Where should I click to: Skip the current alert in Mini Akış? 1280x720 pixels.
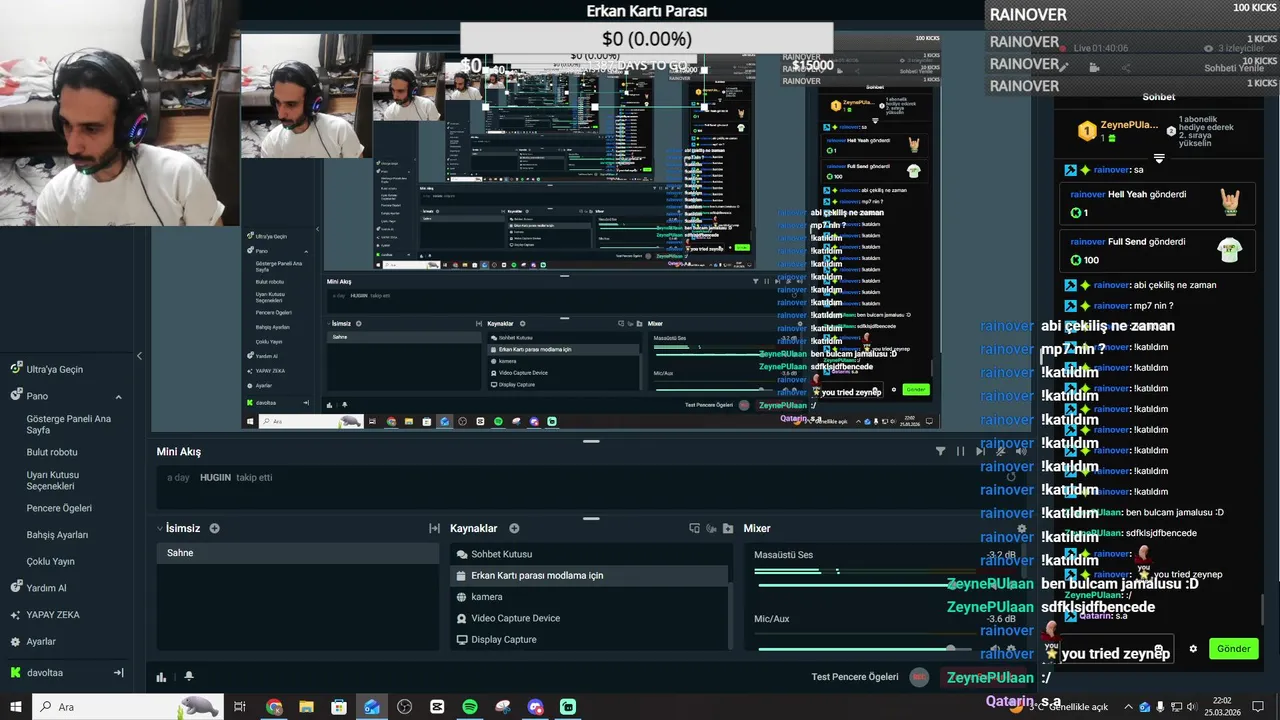tap(980, 451)
